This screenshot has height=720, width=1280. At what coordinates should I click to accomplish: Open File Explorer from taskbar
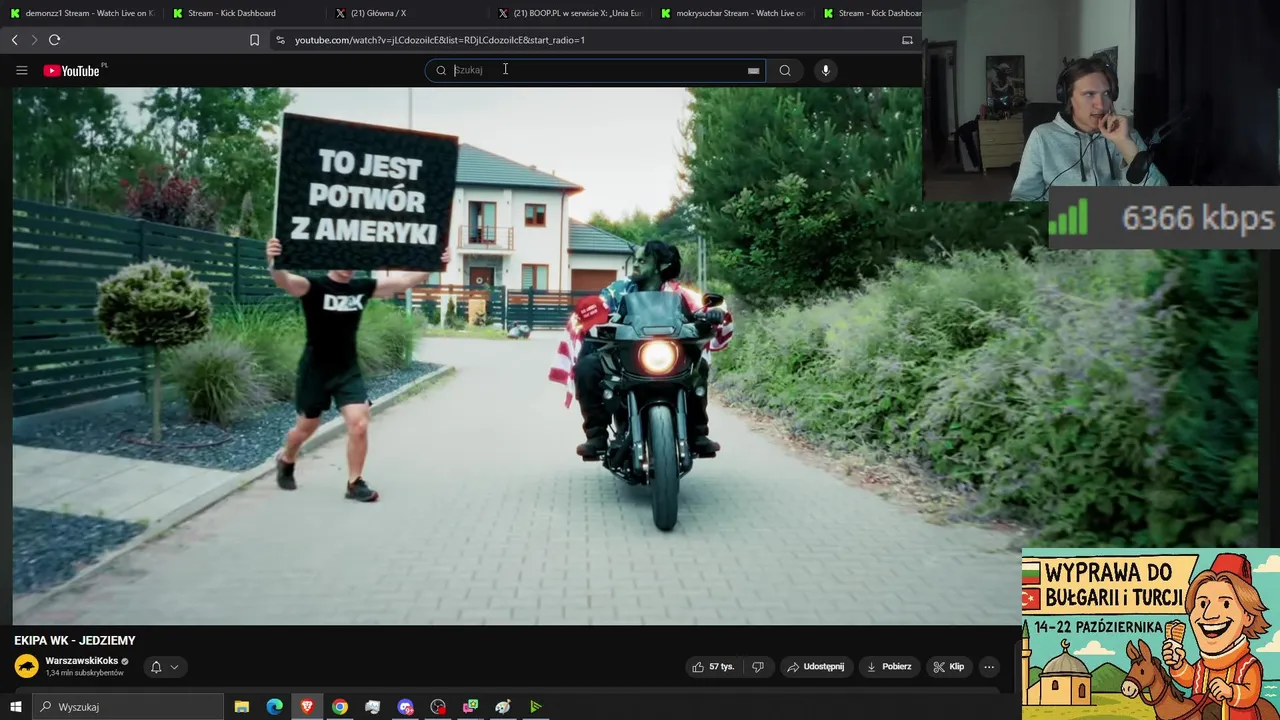click(242, 707)
